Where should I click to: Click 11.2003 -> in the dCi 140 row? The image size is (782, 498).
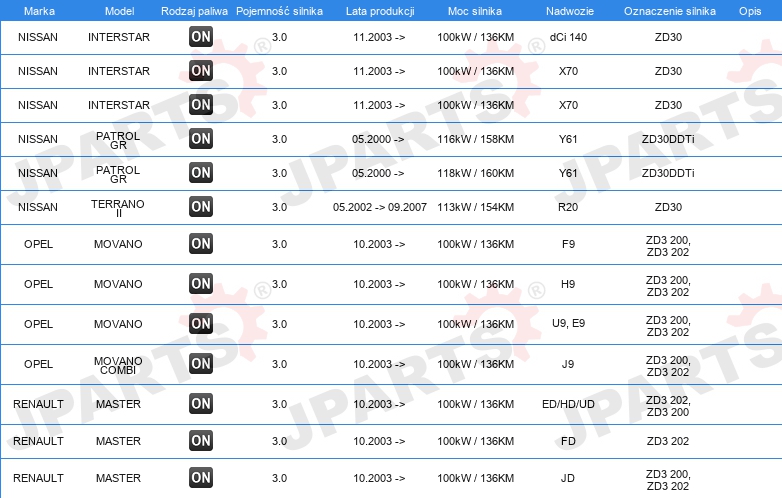click(x=379, y=37)
